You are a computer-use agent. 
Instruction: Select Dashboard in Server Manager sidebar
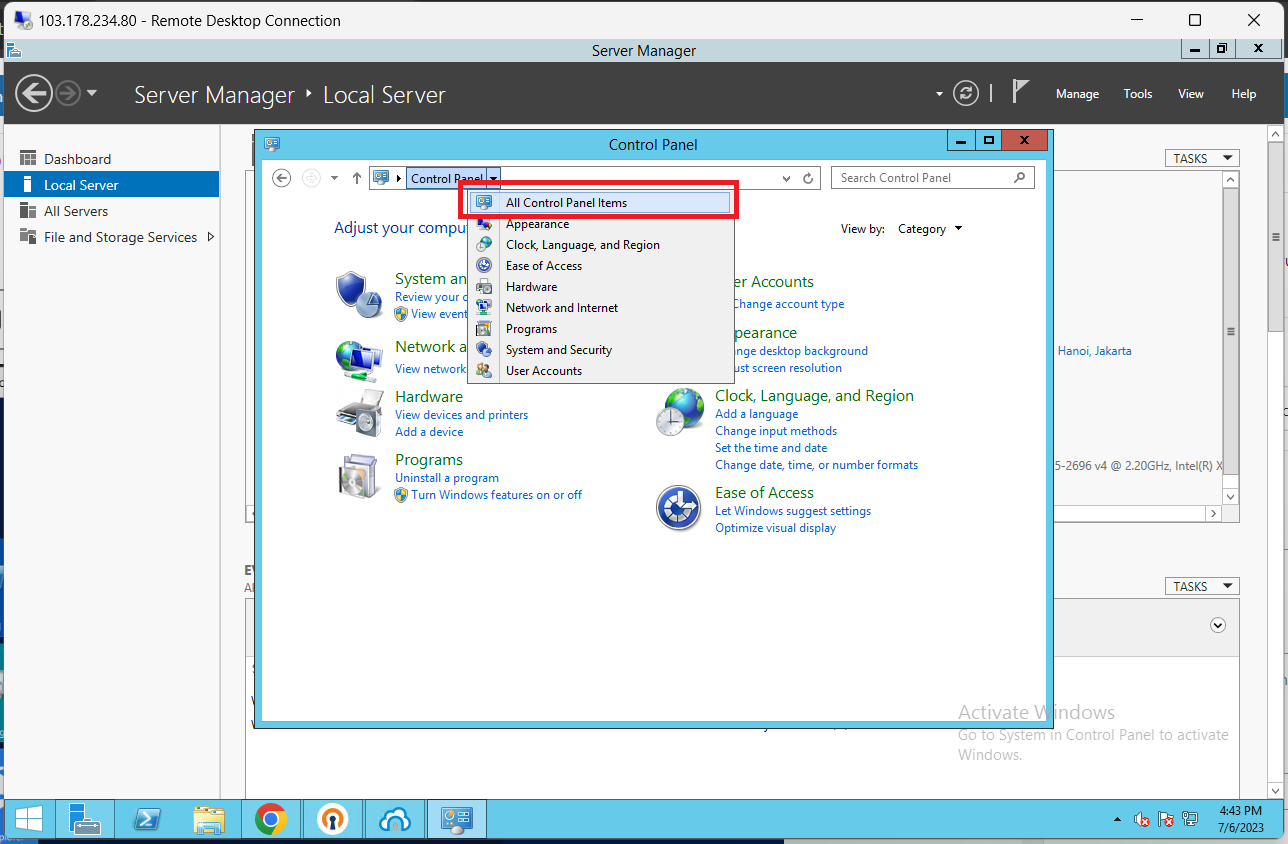click(111, 159)
